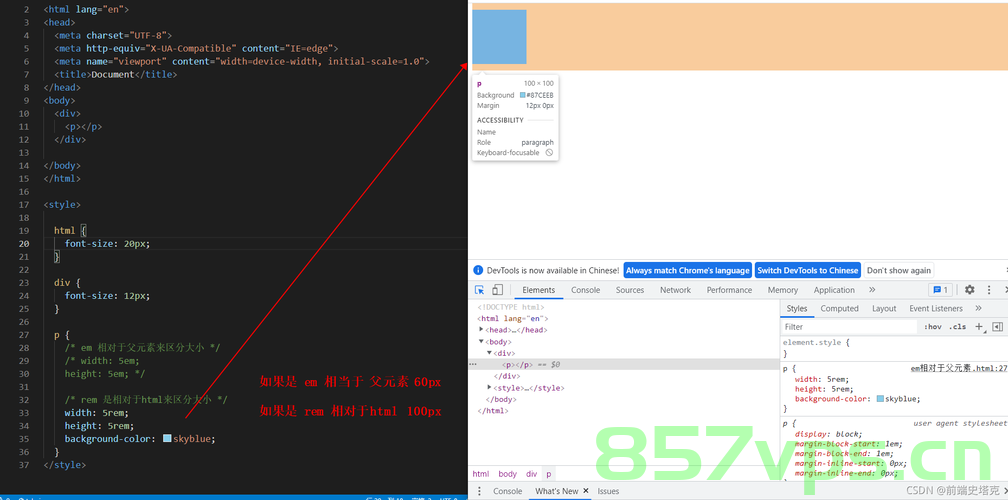This screenshot has height=500, width=1008.
Task: Click 'margin-block-start: 1em' in user agent styles
Action: 849,443
